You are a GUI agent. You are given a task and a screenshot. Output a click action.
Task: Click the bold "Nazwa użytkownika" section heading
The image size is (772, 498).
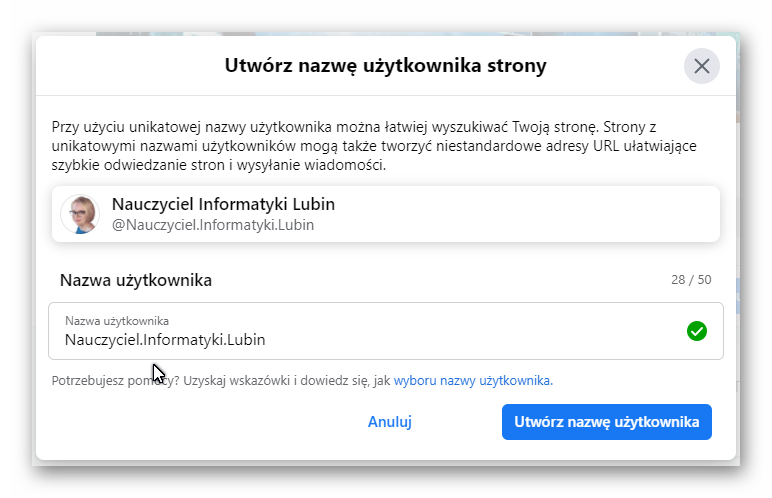pyautogui.click(x=136, y=280)
